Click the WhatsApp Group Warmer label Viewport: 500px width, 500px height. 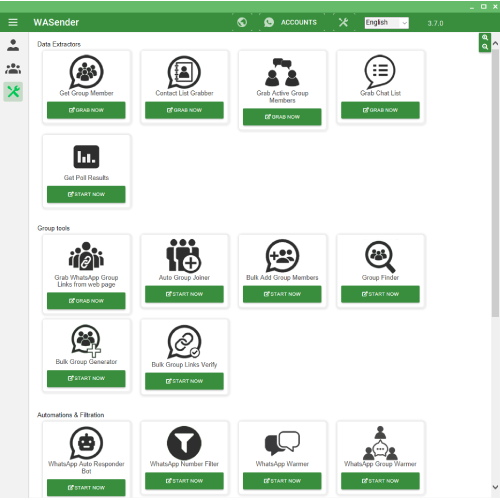tap(380, 464)
